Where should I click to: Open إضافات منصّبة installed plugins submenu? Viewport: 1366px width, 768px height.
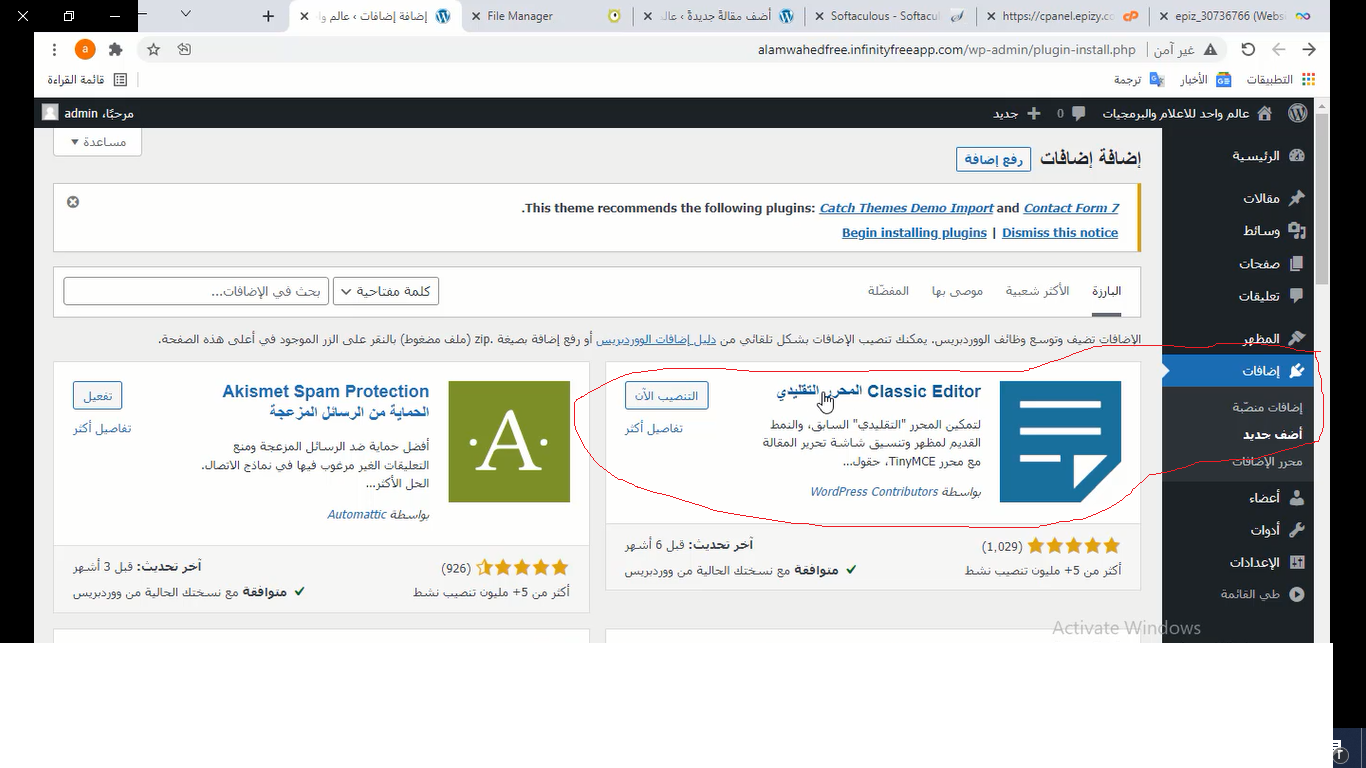[x=1266, y=407]
